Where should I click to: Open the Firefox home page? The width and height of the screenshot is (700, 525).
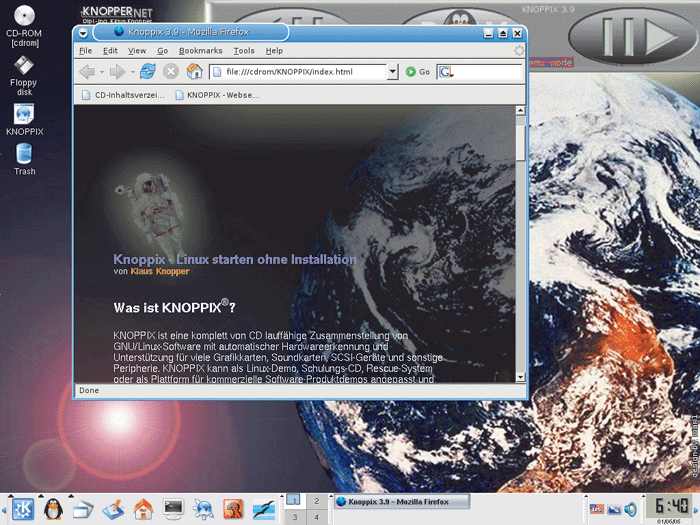194,71
